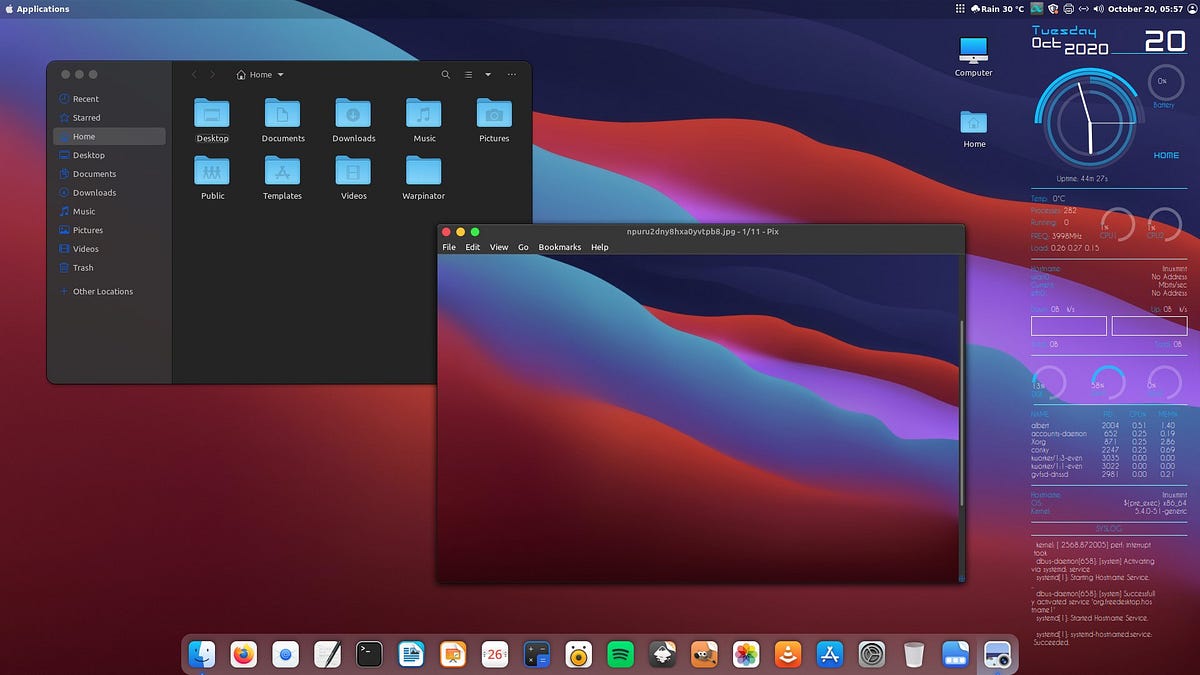1200x675 pixels.
Task: Open the search icon in file manager
Action: tap(446, 75)
